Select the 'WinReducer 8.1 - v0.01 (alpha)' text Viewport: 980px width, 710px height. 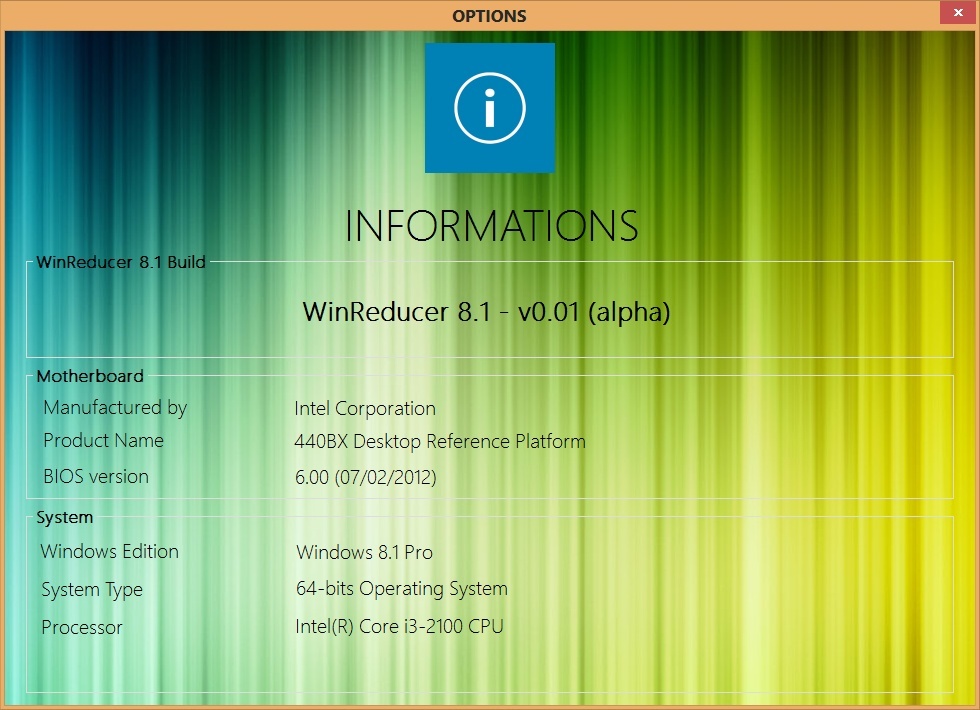tap(486, 311)
